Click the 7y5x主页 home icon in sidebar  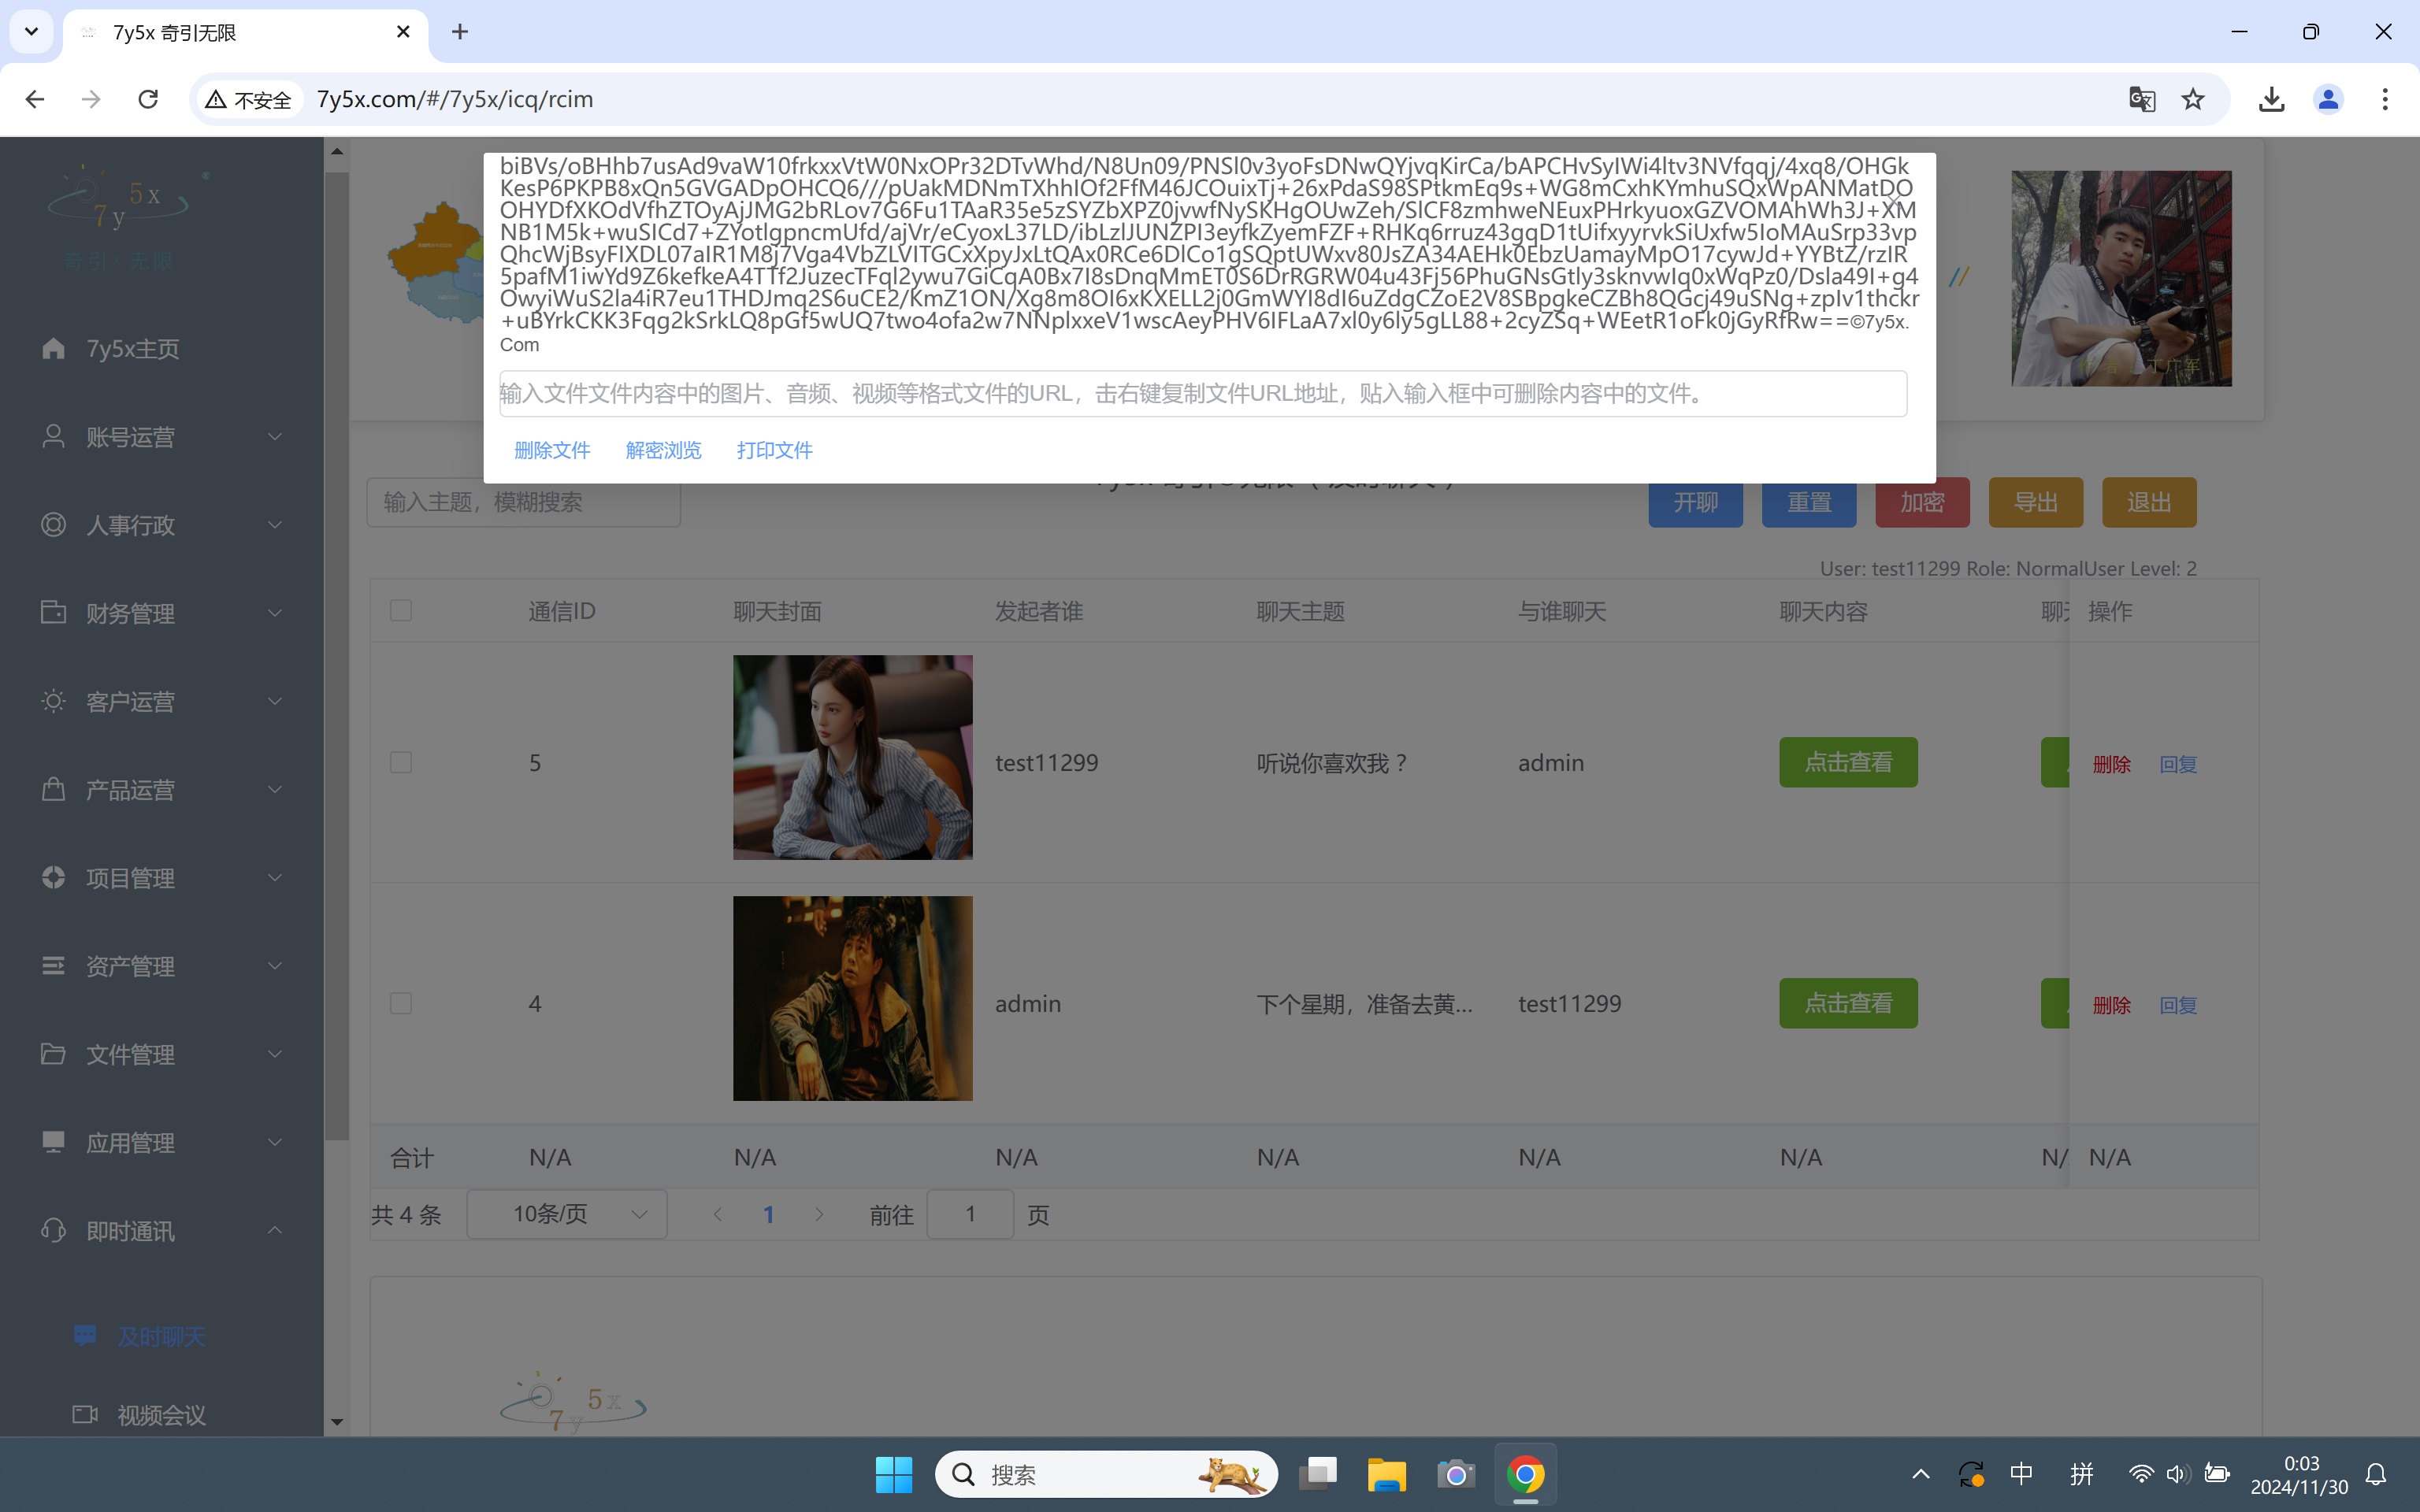54,348
